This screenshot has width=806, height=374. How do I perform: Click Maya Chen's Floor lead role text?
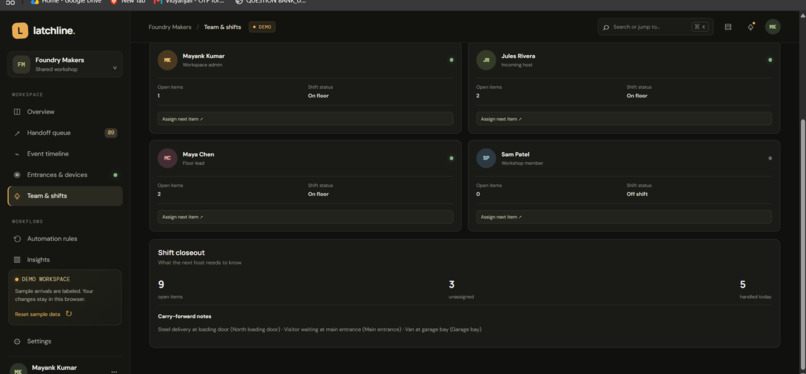coord(193,163)
